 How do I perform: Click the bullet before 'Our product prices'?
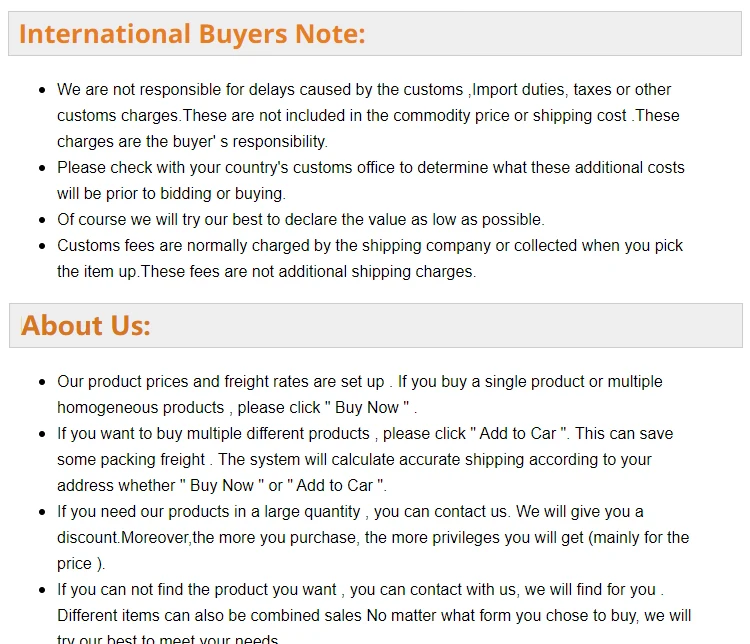coord(42,382)
